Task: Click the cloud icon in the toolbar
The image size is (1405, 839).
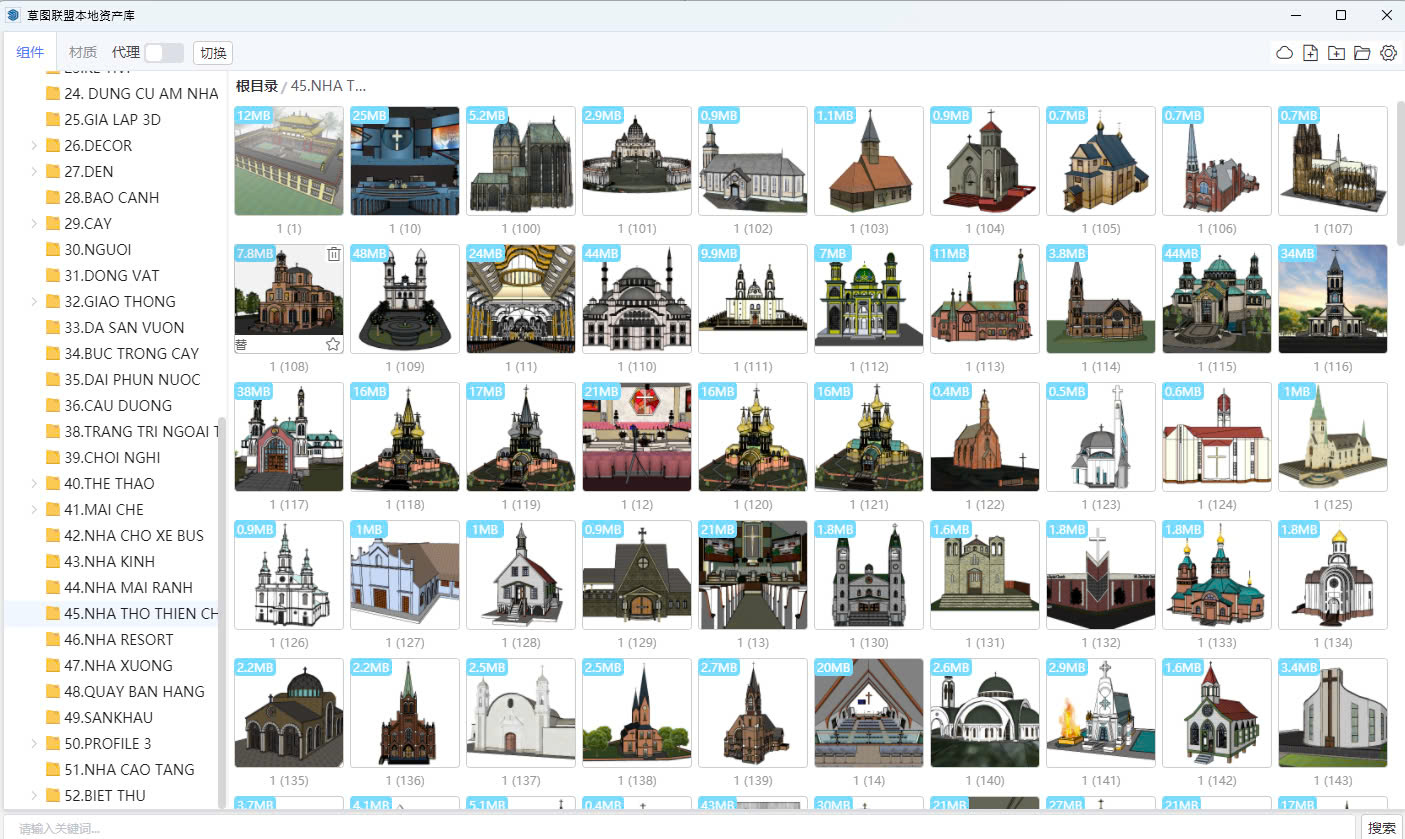Action: point(1284,53)
